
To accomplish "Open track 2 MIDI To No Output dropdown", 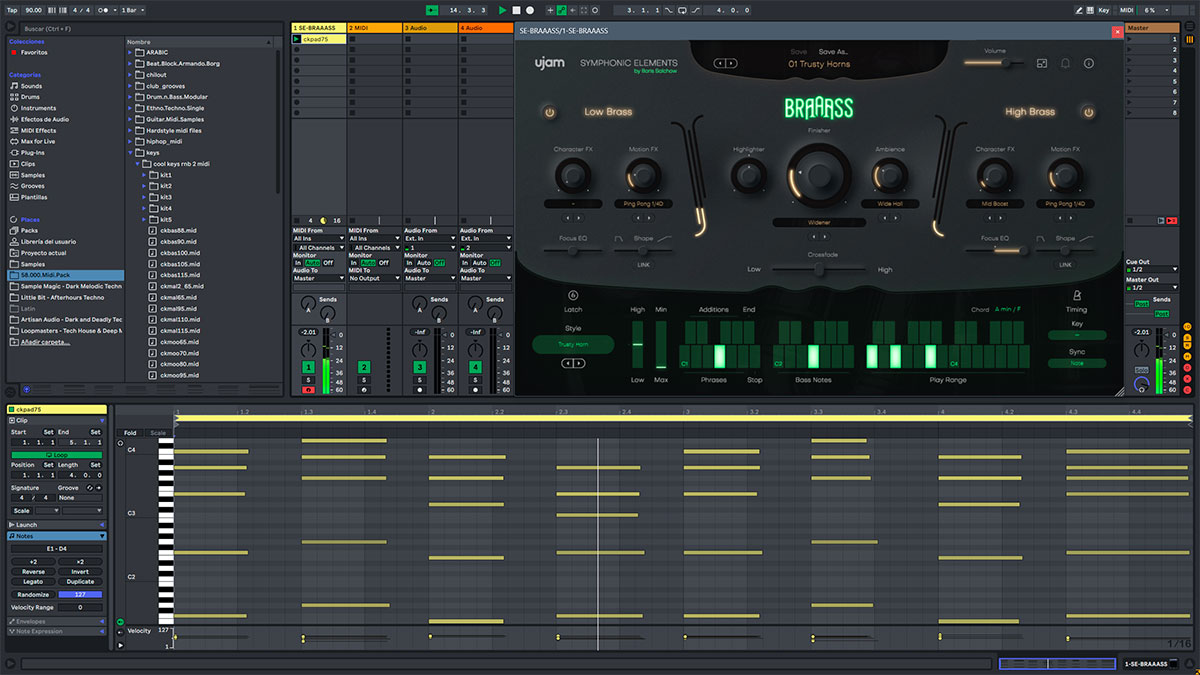I will point(374,278).
